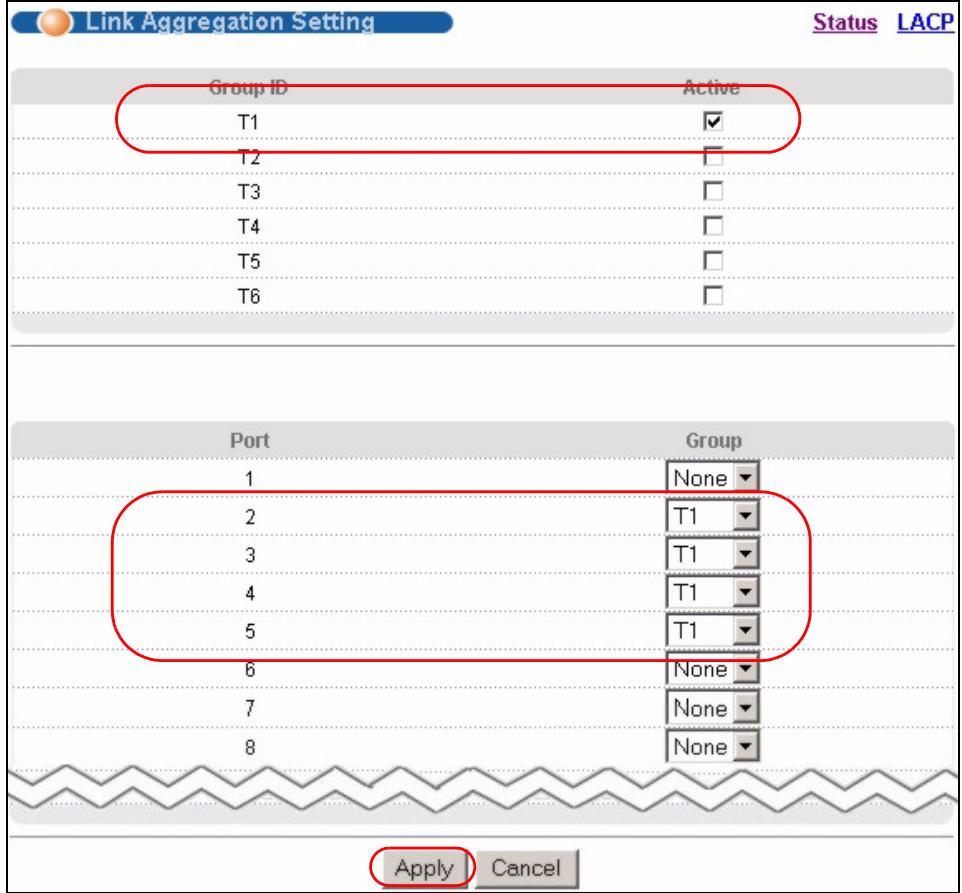Expand the Group dropdown for port 3
This screenshot has width=962, height=893.
(712, 554)
